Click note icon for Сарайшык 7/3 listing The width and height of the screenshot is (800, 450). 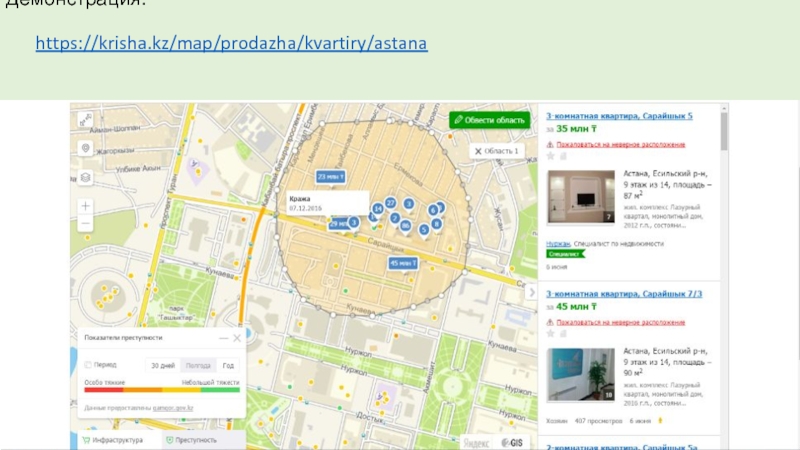coord(563,334)
